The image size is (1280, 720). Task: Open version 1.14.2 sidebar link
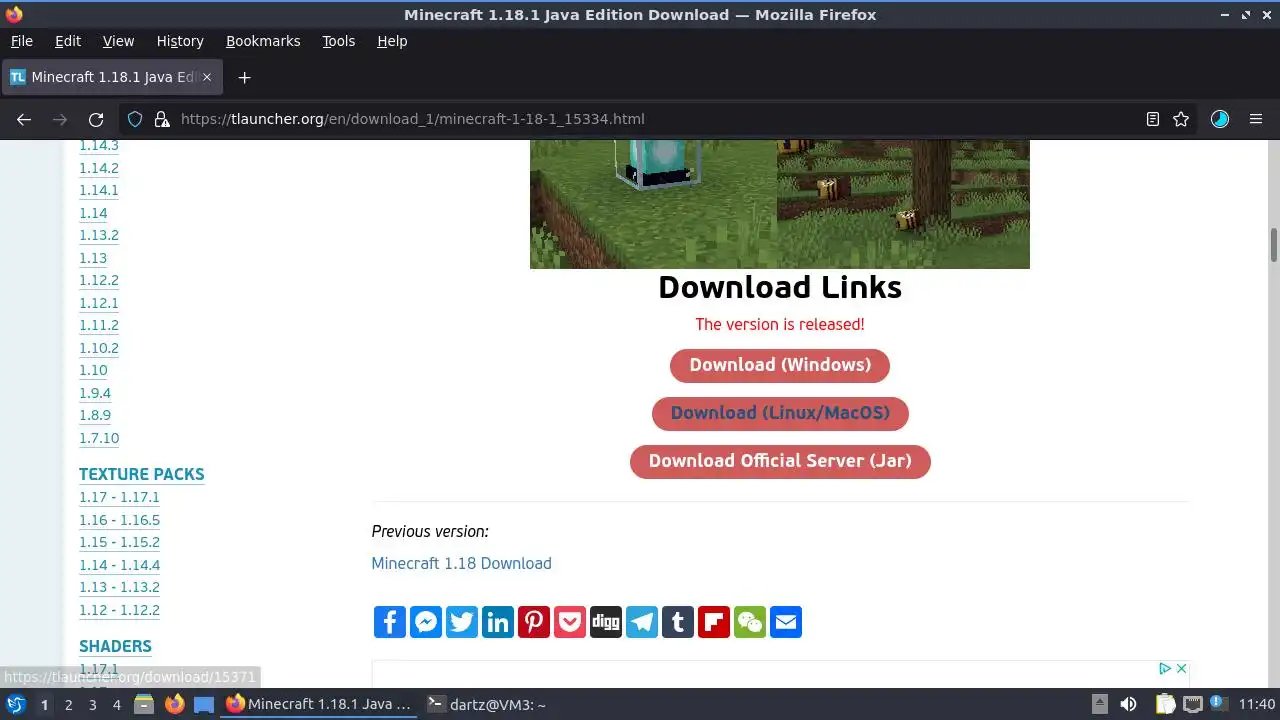[x=99, y=168]
